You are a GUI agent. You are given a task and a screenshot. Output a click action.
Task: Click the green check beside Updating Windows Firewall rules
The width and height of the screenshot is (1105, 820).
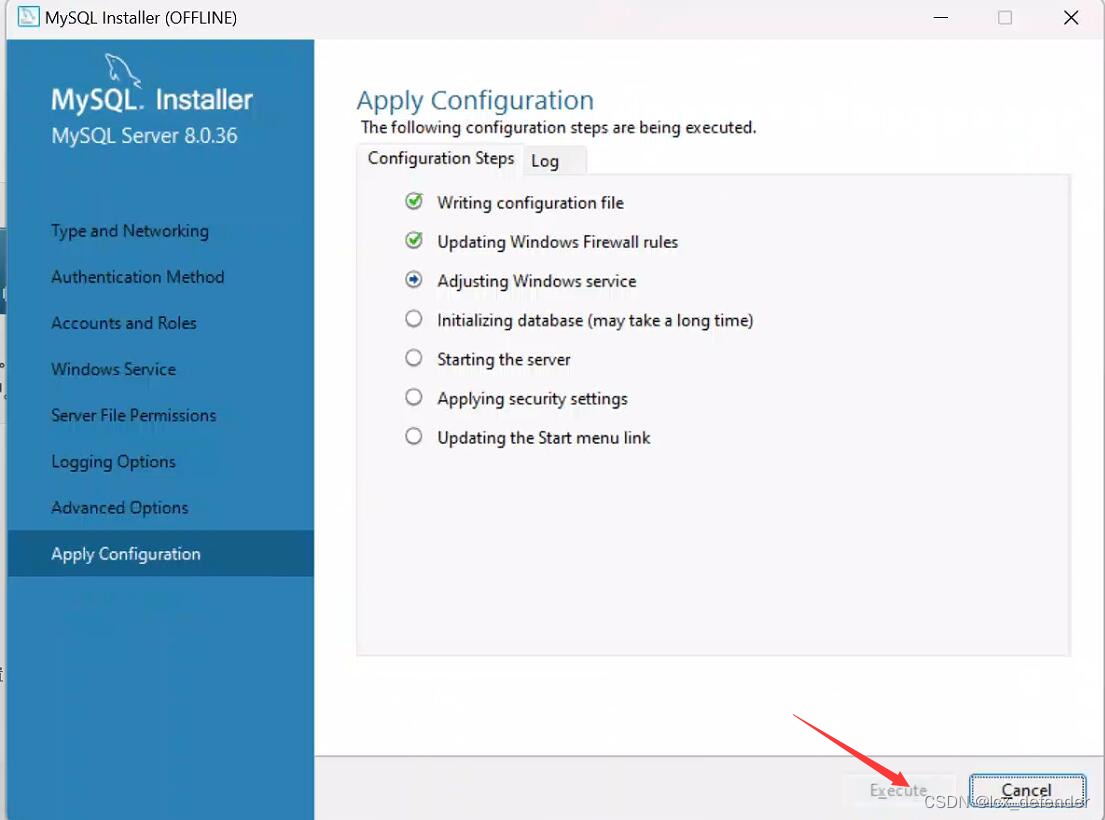[x=414, y=241]
